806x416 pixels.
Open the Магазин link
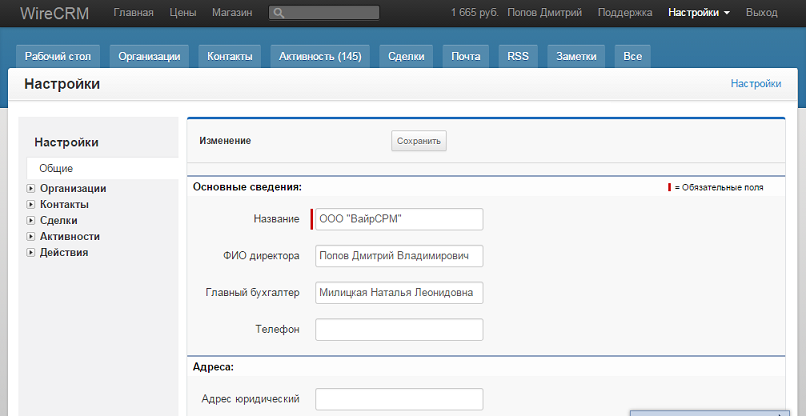pos(232,13)
